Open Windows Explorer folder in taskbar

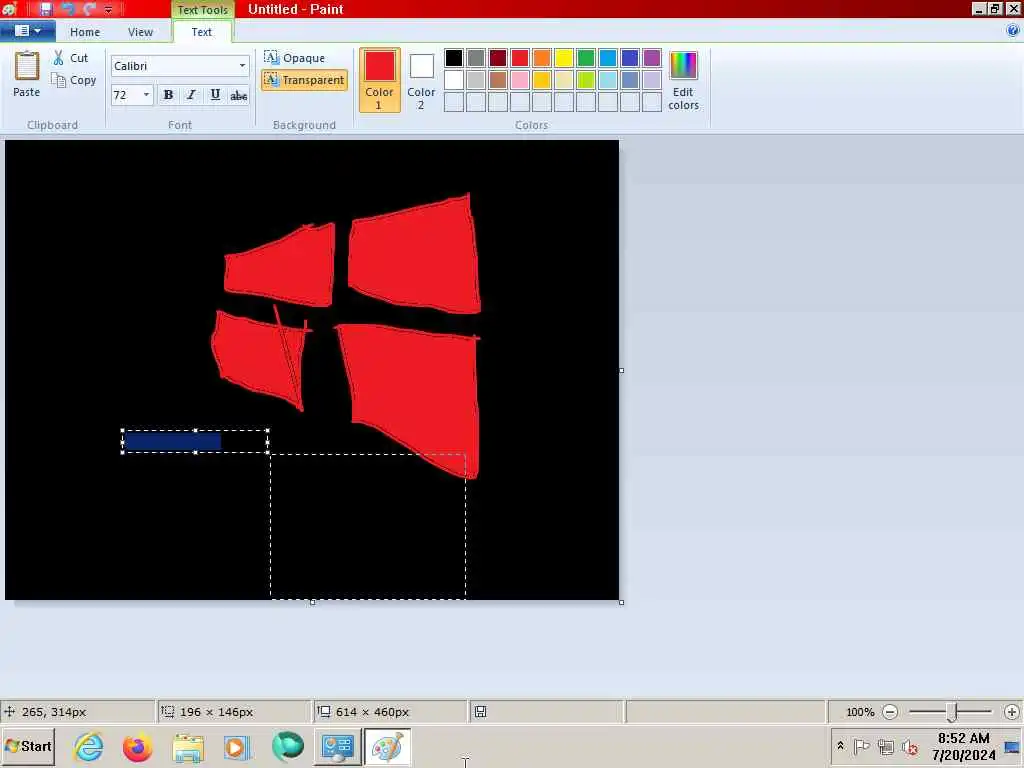[x=188, y=748]
